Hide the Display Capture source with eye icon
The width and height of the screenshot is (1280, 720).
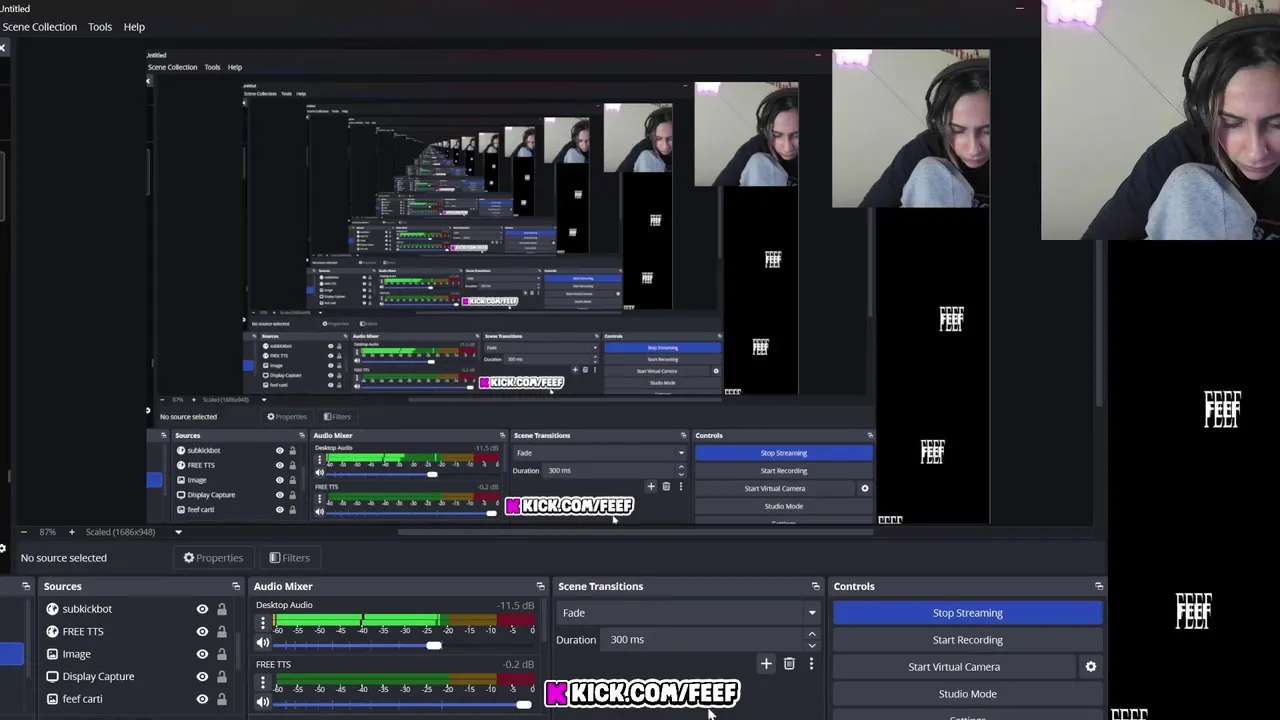pyautogui.click(x=202, y=676)
